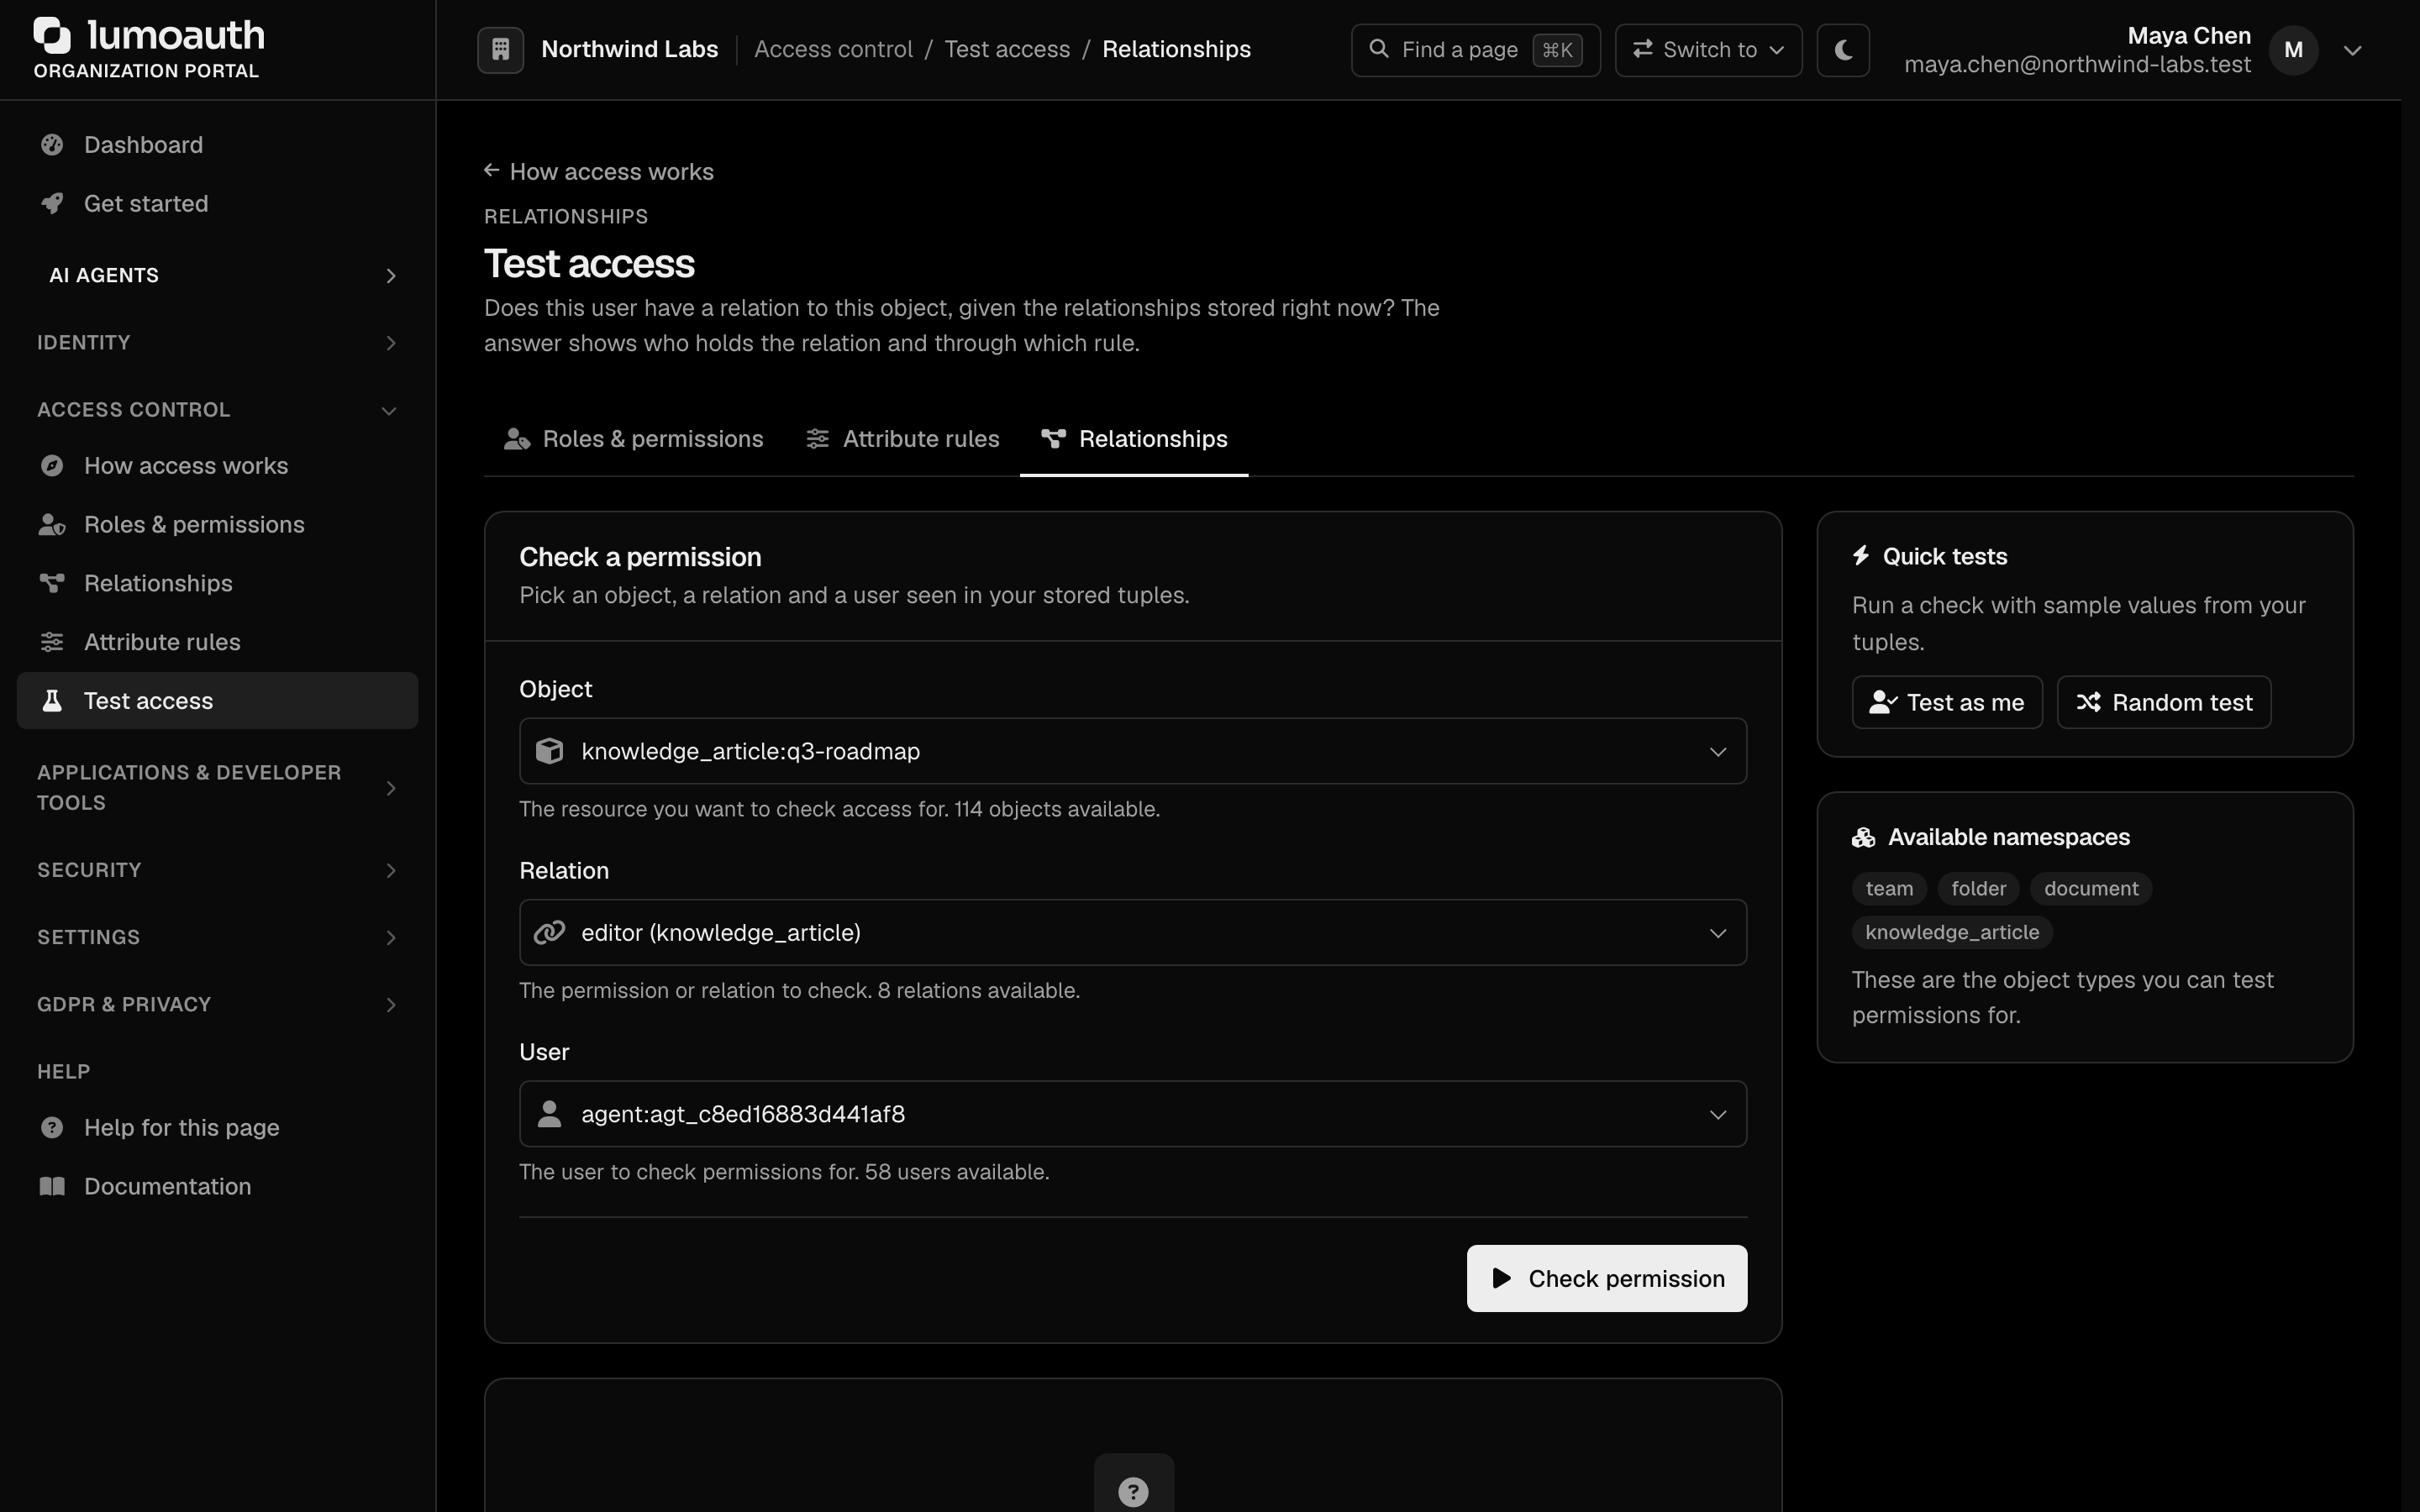Click the Quick tests lightning bolt icon

[1860, 556]
